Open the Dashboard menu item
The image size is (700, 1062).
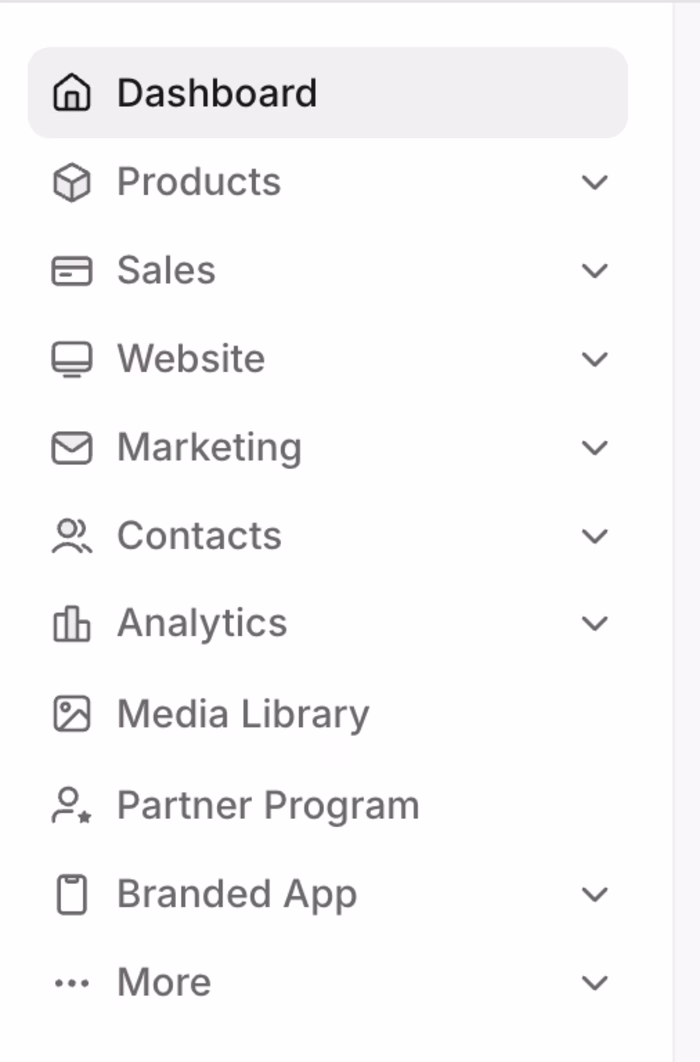pos(217,93)
